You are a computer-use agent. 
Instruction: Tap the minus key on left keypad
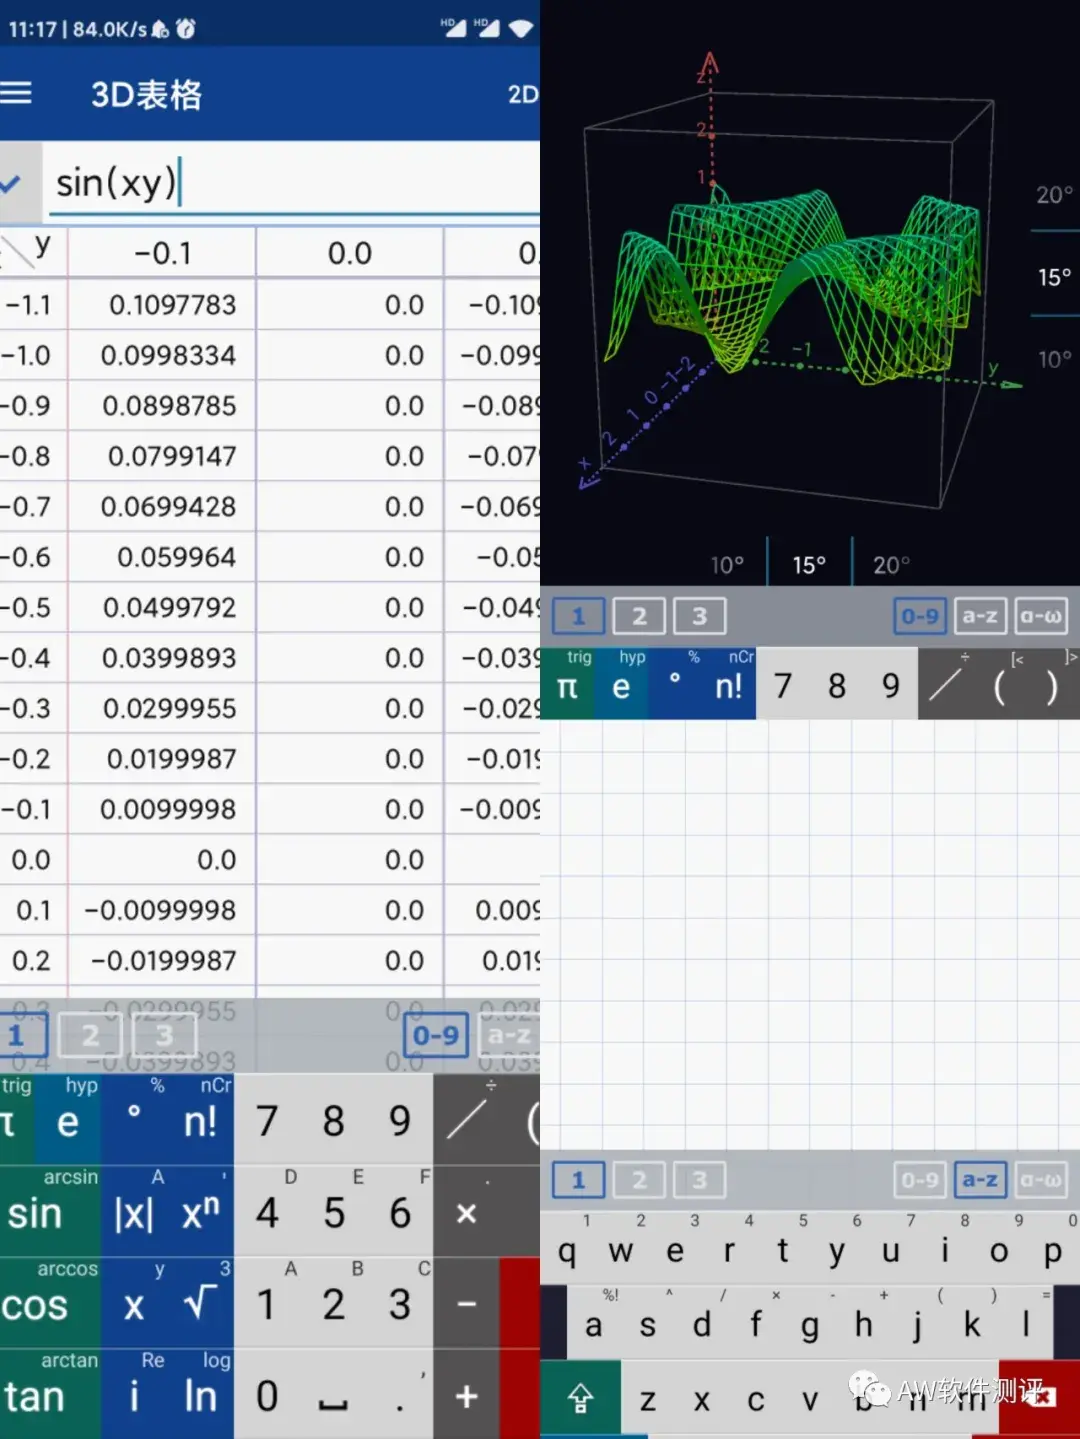click(x=466, y=1303)
